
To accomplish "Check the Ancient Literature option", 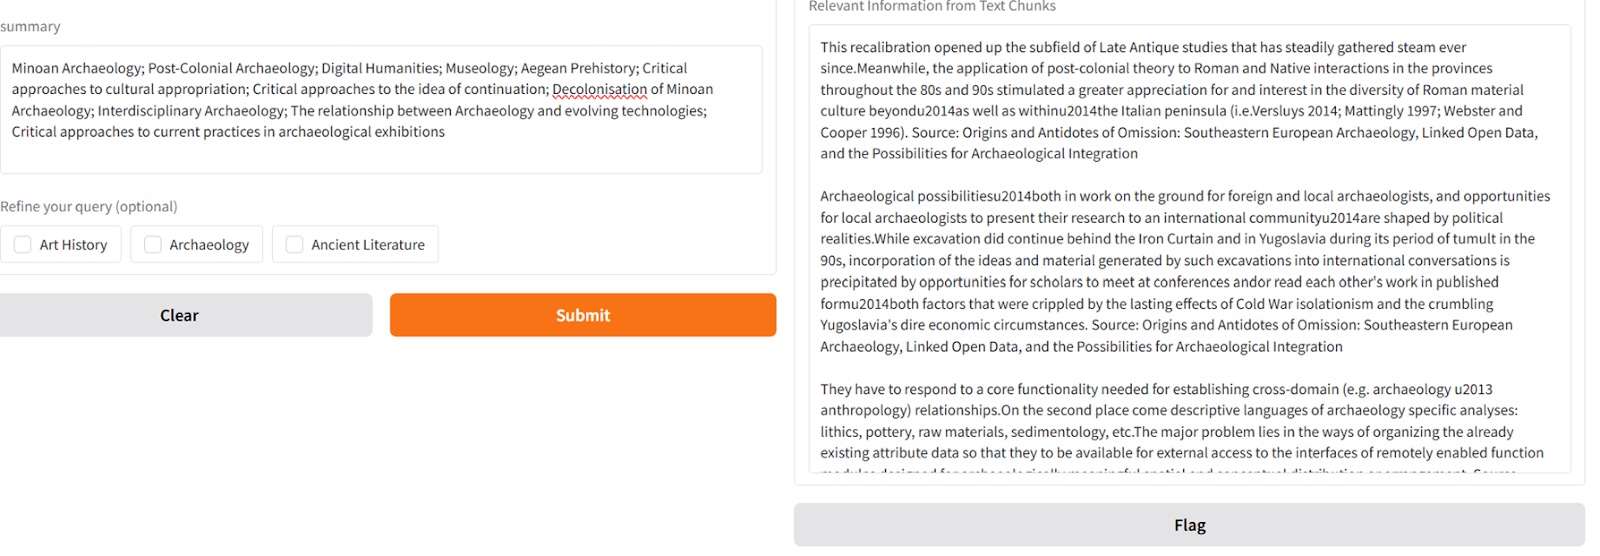I will pyautogui.click(x=295, y=245).
